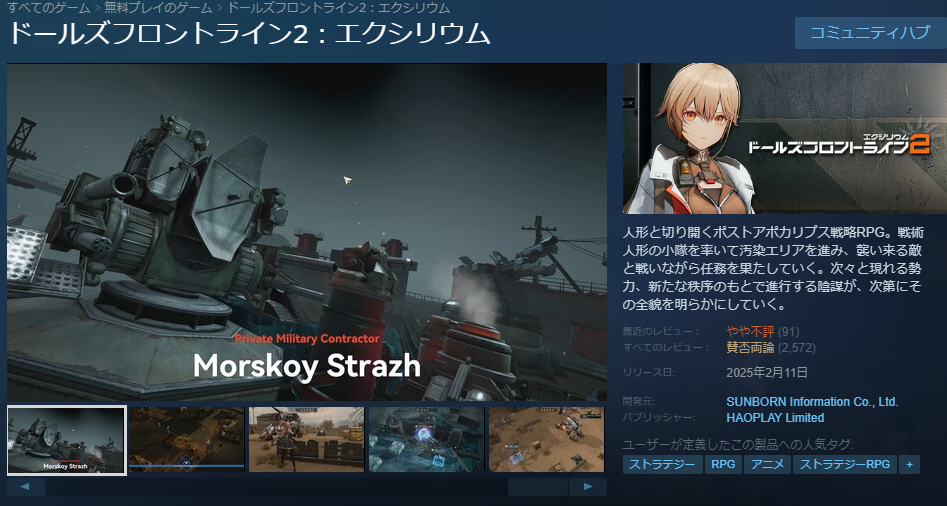Open the やや不評 recent reviews link
This screenshot has height=506, width=947.
pyautogui.click(x=750, y=331)
